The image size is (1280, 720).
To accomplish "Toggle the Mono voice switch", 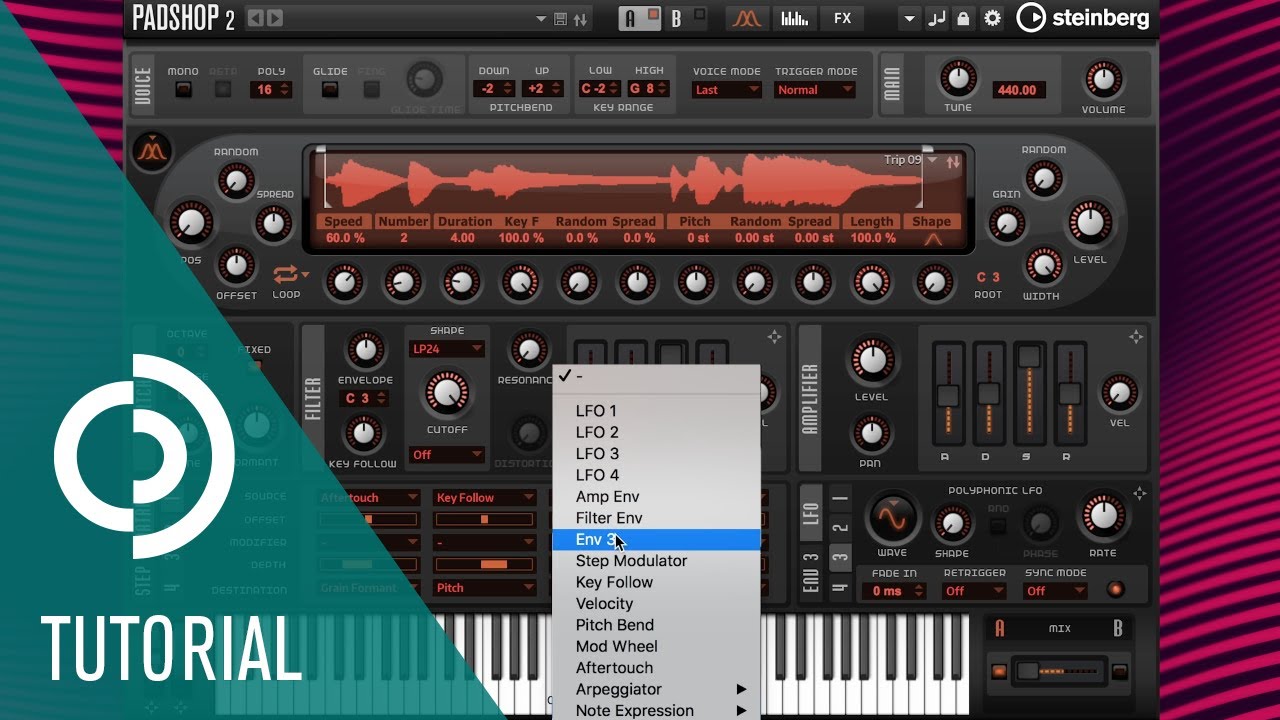I will point(183,89).
